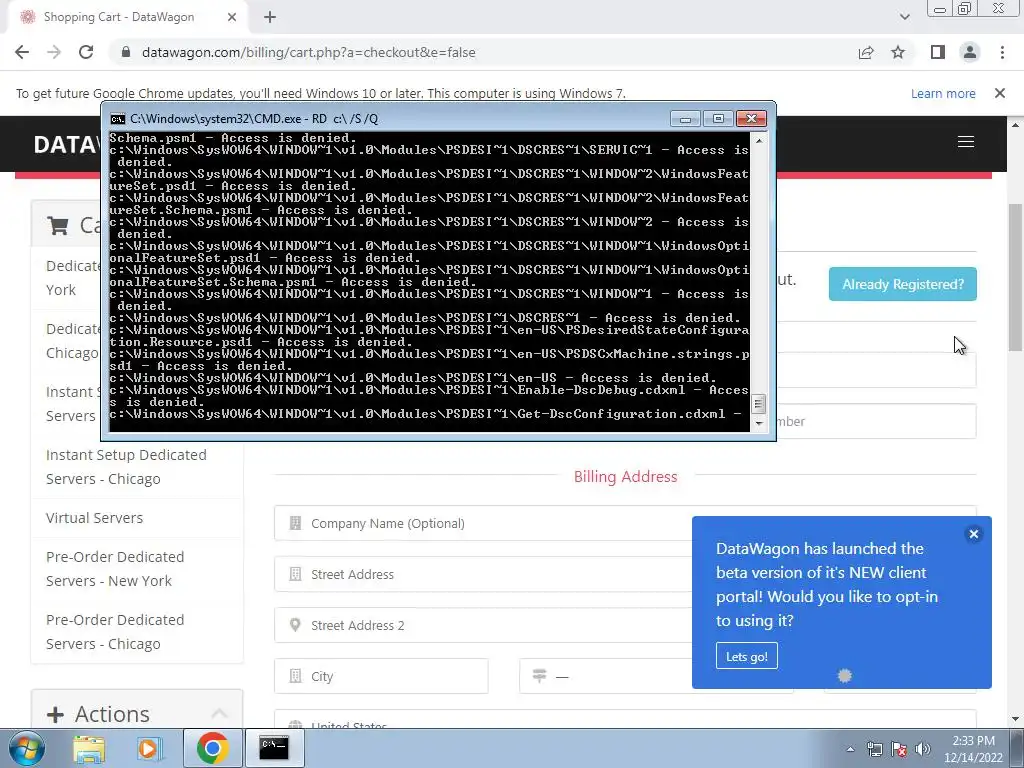
Task: Open Chrome three-dot menu
Action: coord(1002,52)
